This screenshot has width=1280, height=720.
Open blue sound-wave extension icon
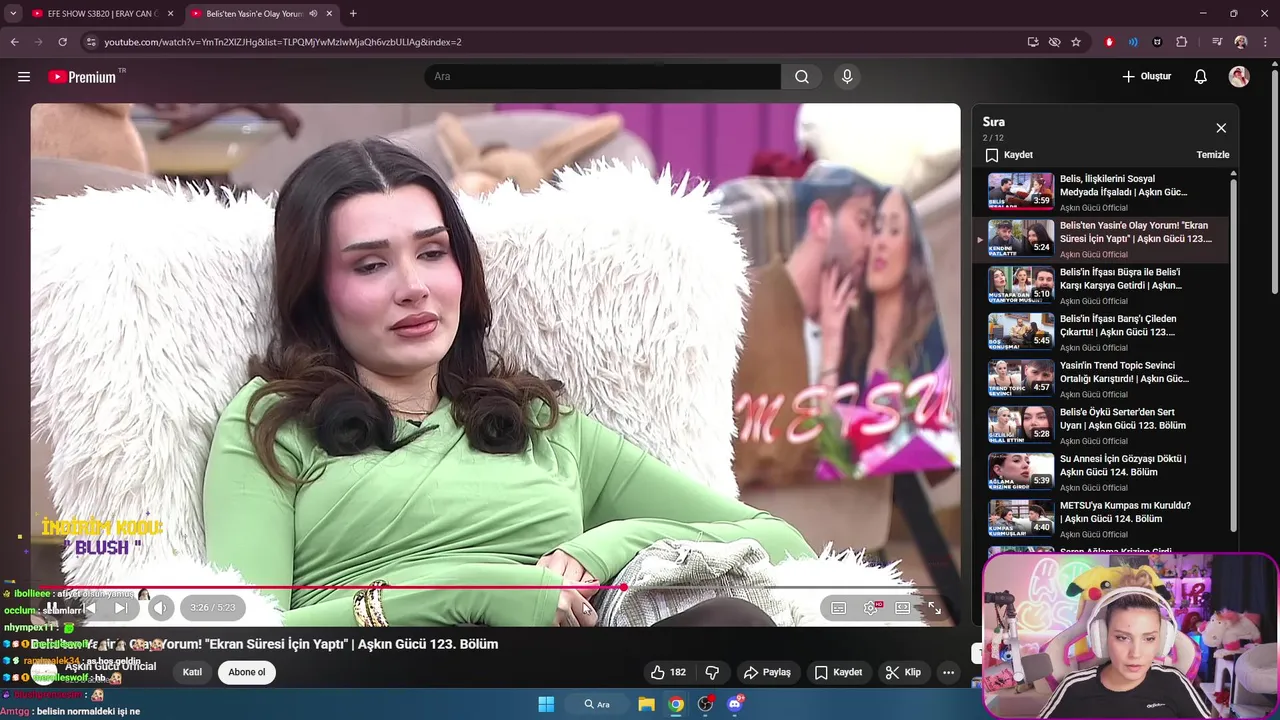pyautogui.click(x=1133, y=42)
